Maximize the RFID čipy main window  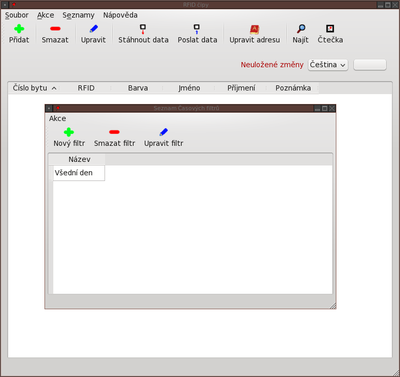pyautogui.click(x=388, y=5)
